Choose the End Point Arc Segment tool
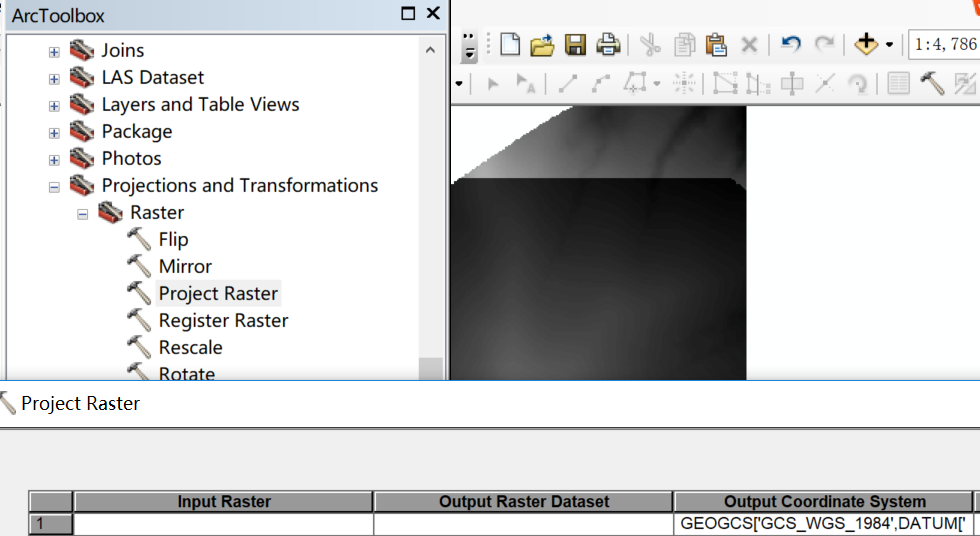The image size is (980, 536). point(600,83)
